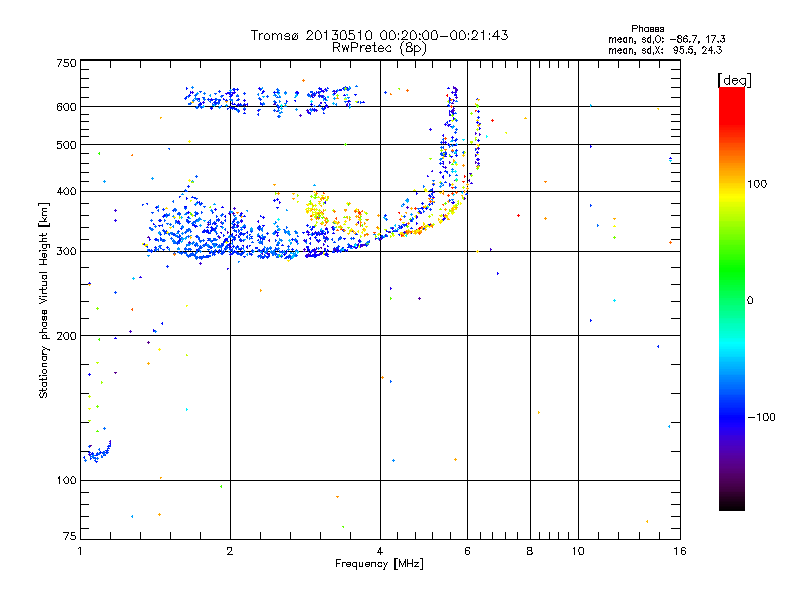Click the 'mean, sd,X: 95.5, 24.3' line
This screenshot has width=800, height=600.
665,50
